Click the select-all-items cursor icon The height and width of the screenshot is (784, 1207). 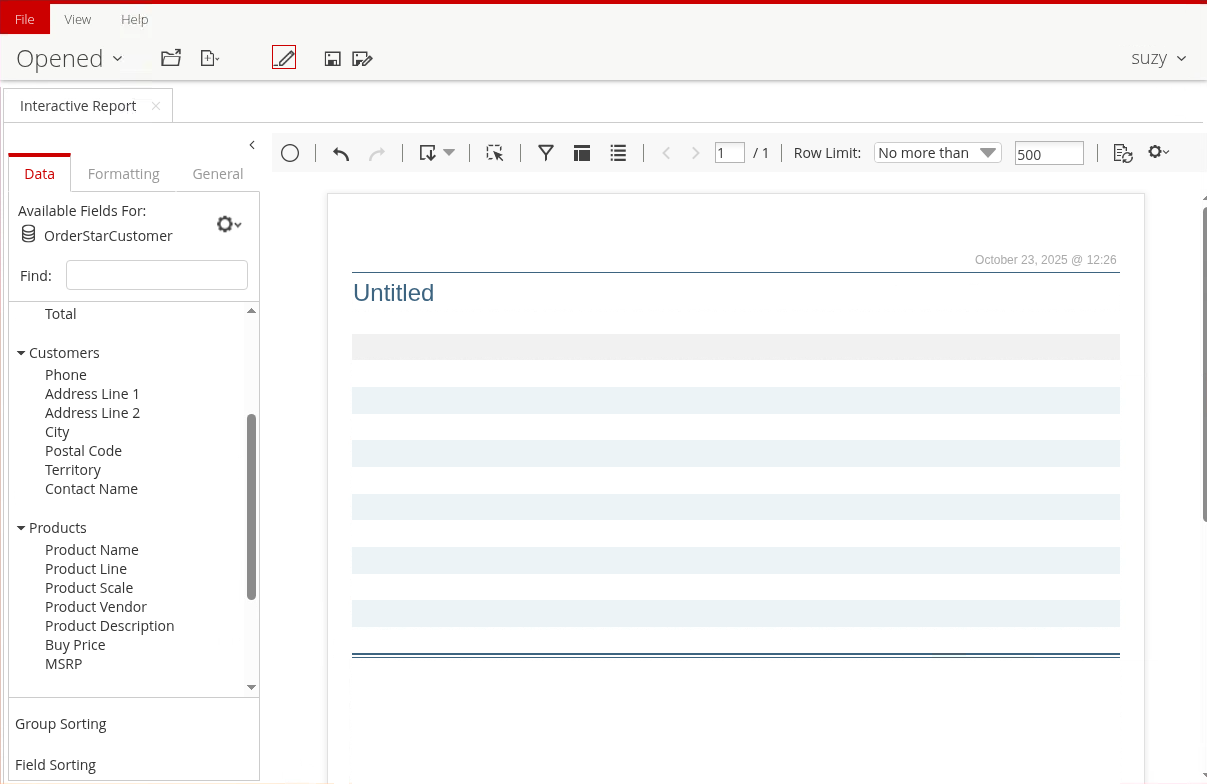click(x=494, y=153)
